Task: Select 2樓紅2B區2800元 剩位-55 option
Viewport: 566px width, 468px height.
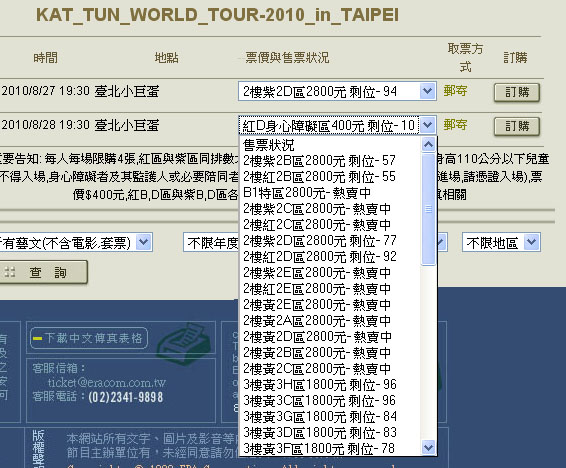Action: click(330, 176)
